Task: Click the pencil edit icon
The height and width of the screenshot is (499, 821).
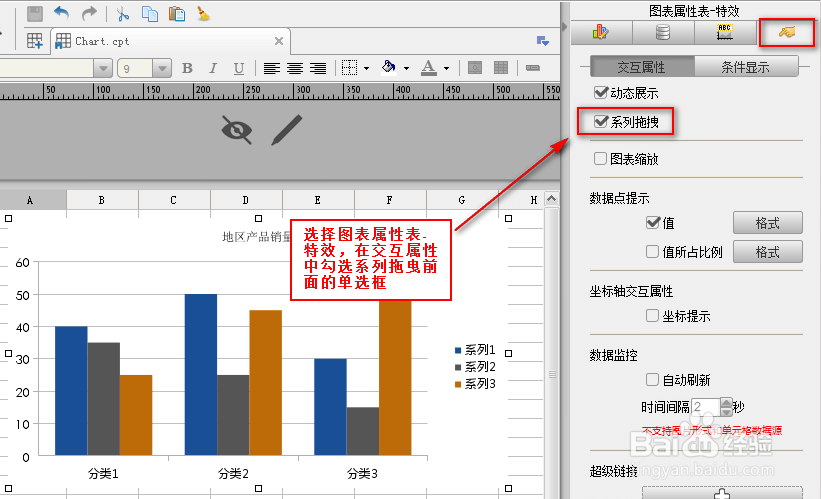Action: point(286,130)
